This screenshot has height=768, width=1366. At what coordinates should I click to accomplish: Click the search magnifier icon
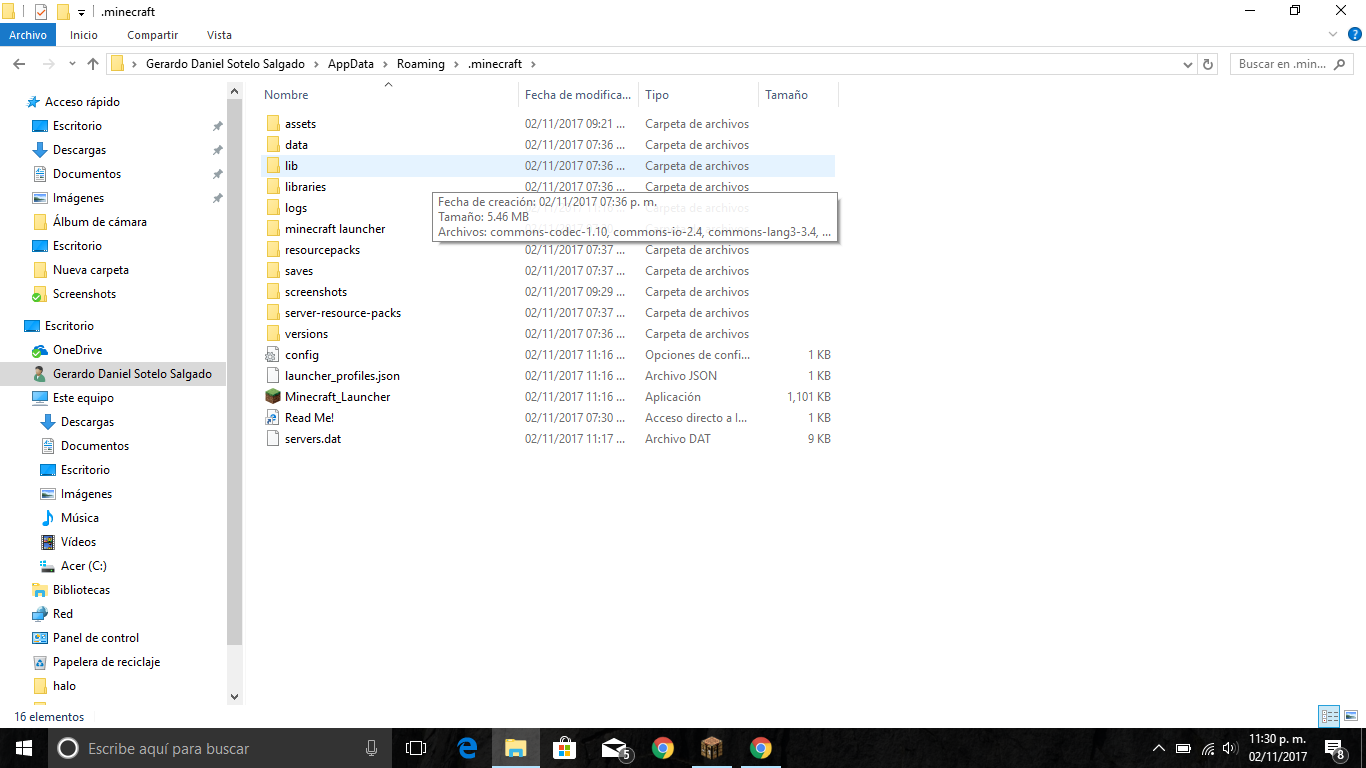click(x=1340, y=64)
